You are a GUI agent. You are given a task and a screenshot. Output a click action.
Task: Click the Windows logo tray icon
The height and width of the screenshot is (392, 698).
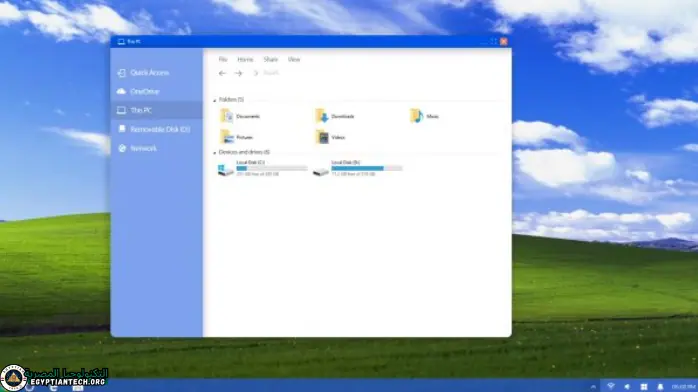(644, 387)
